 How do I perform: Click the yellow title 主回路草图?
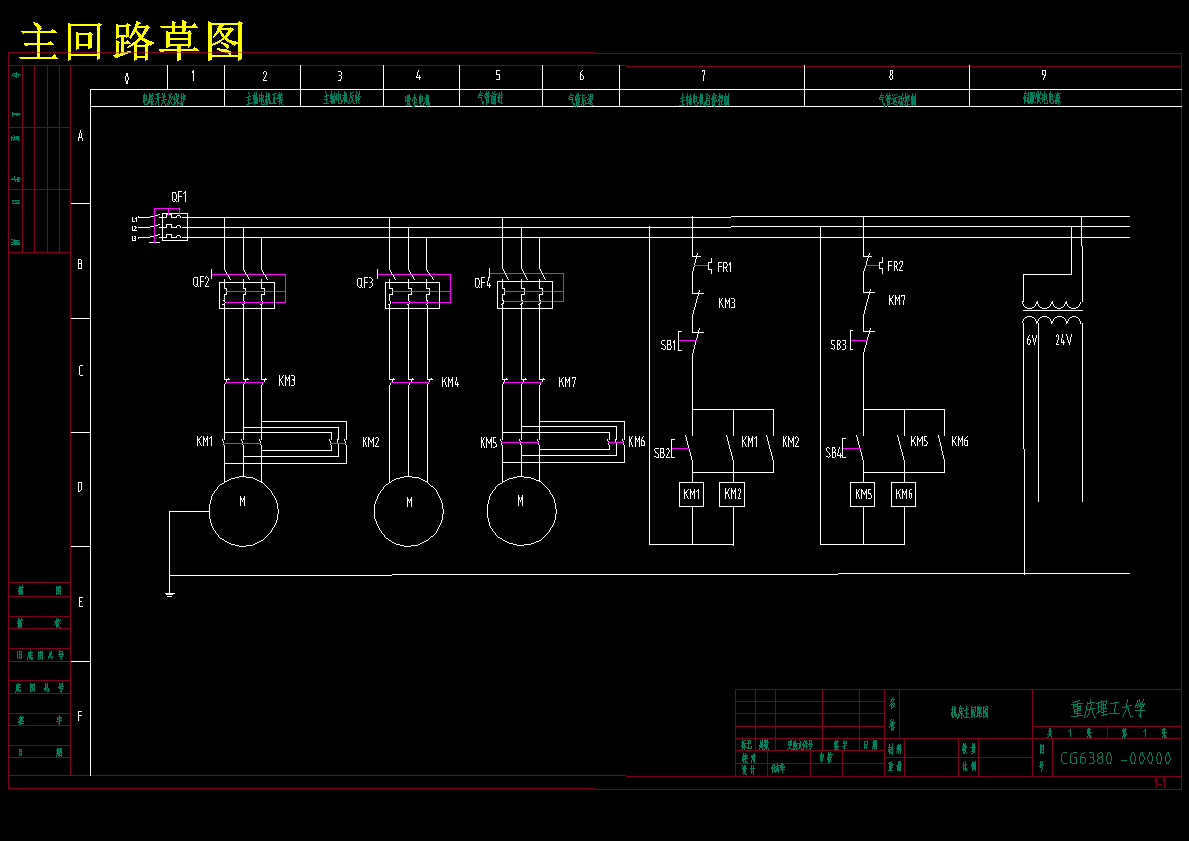point(132,41)
